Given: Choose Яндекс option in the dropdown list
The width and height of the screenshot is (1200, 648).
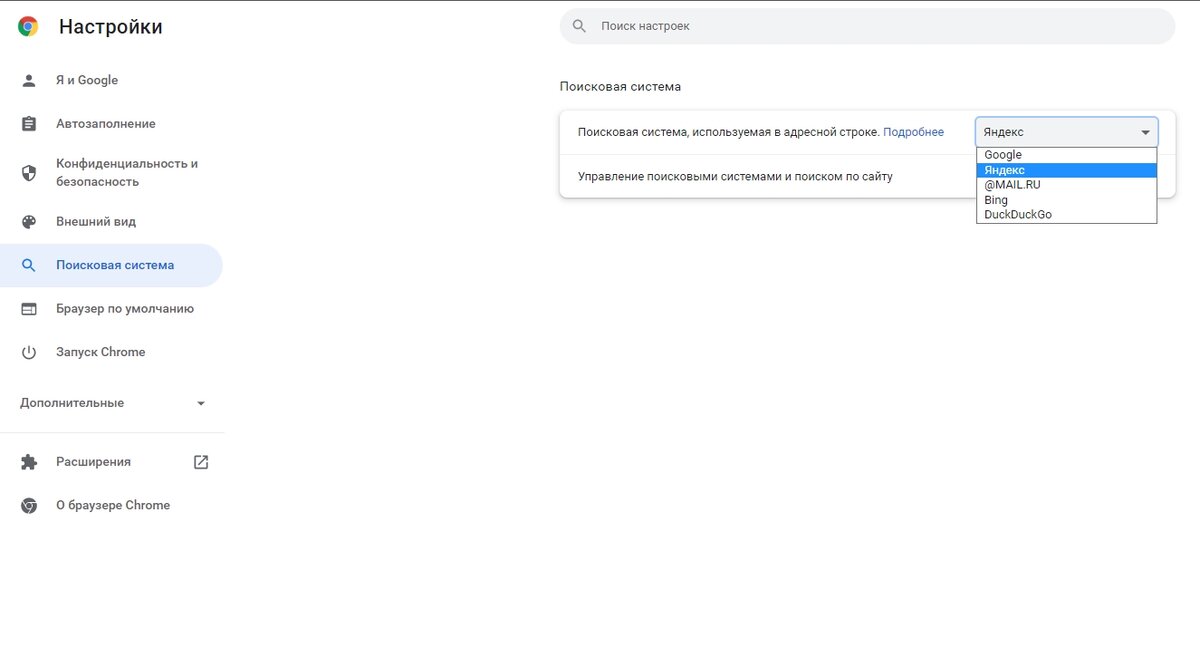Looking at the screenshot, I should (x=1067, y=170).
